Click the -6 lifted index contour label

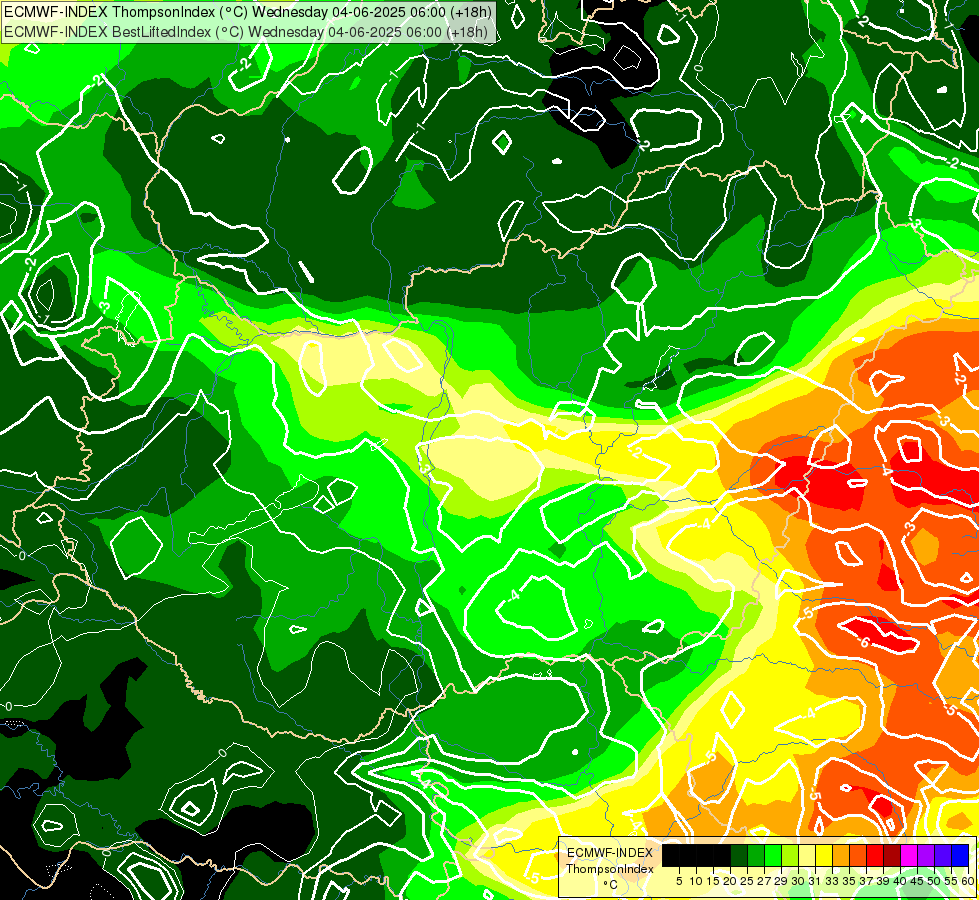[865, 641]
